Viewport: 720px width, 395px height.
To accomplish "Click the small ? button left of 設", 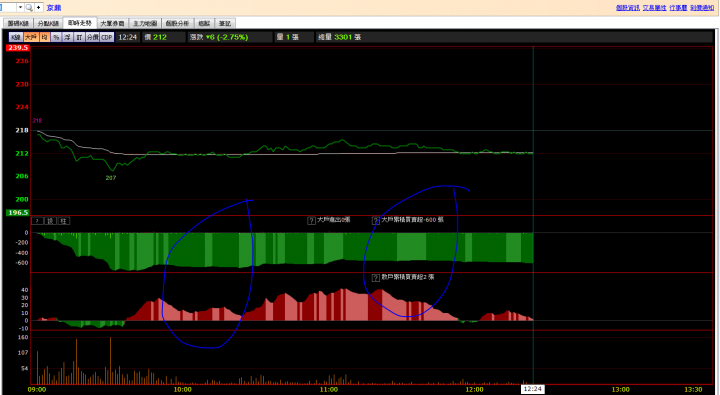I will [37, 221].
